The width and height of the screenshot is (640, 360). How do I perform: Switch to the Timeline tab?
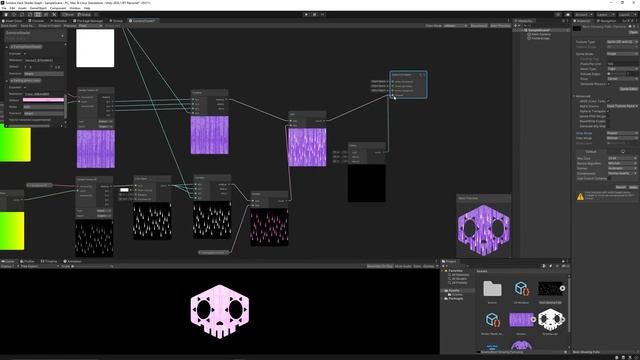coord(49,261)
